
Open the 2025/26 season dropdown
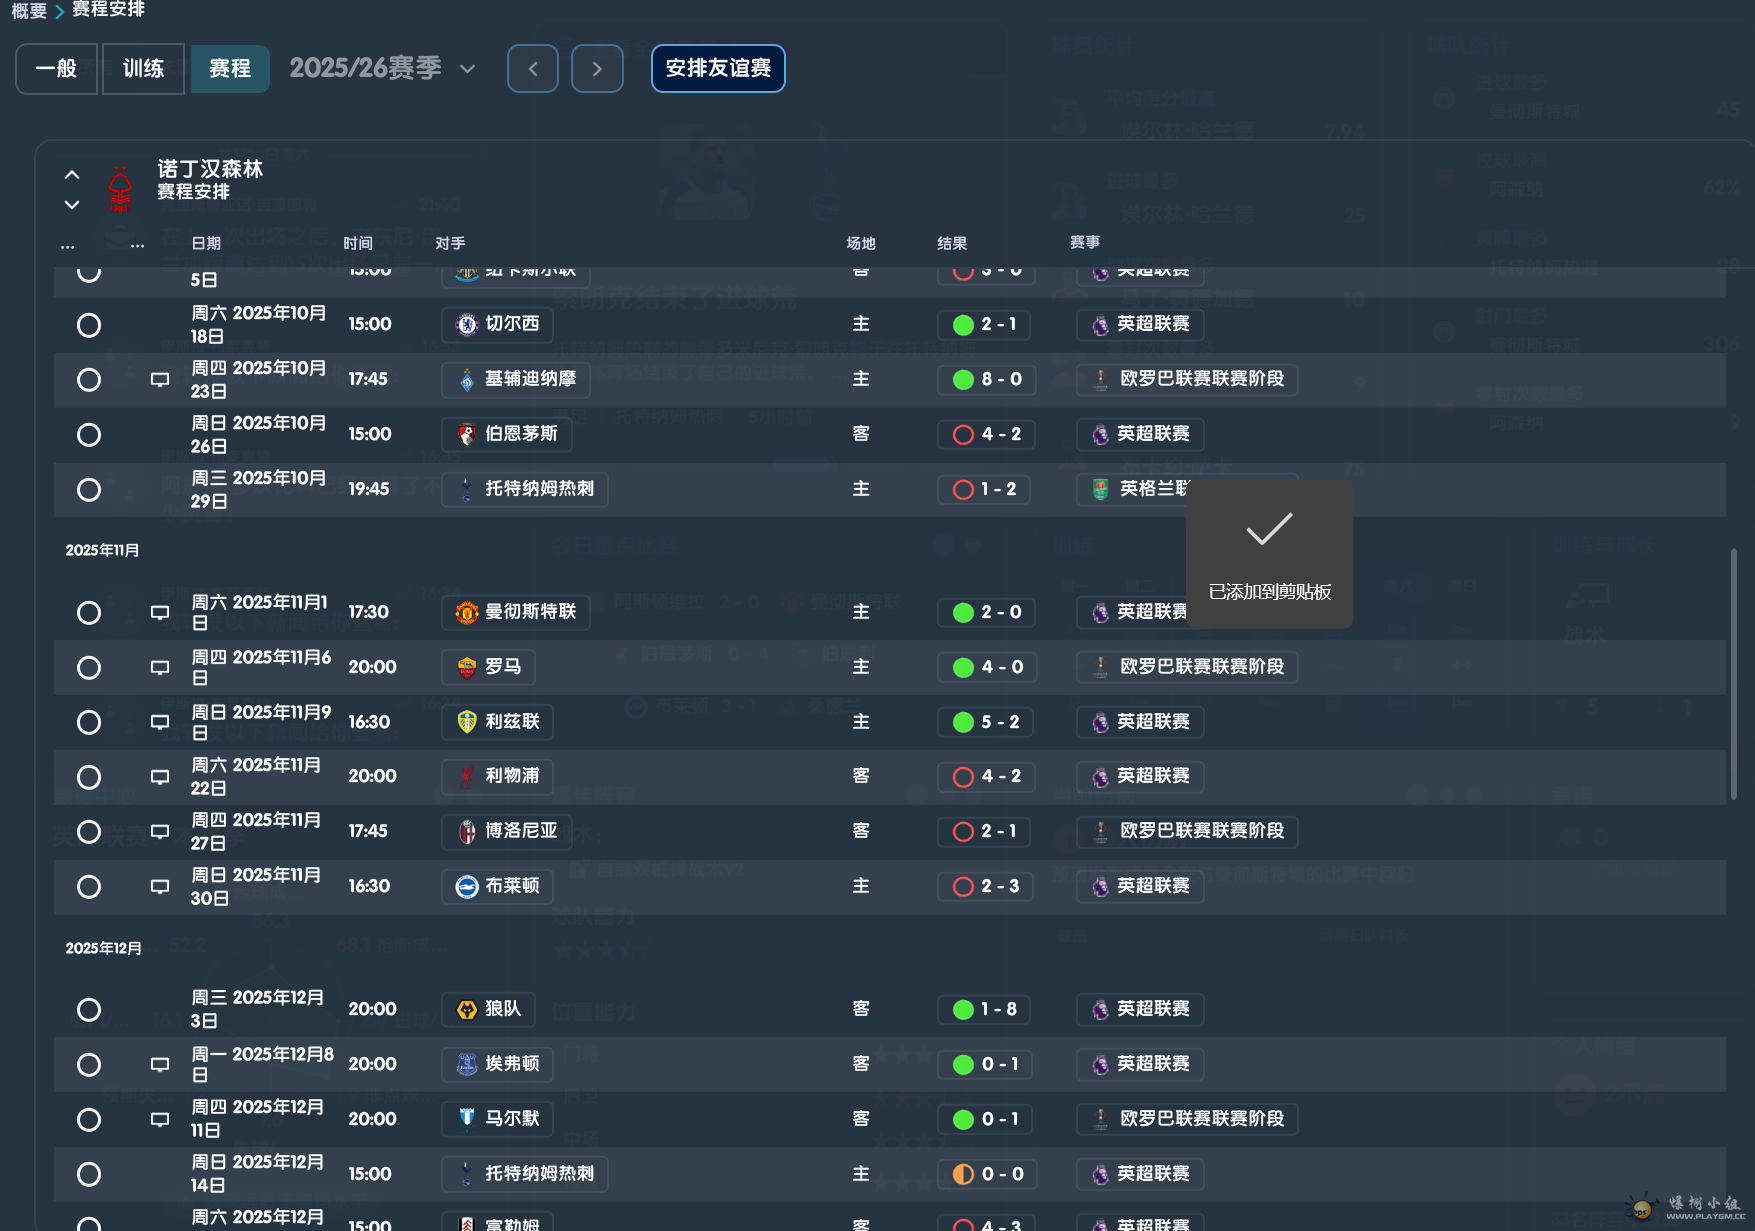(x=382, y=68)
